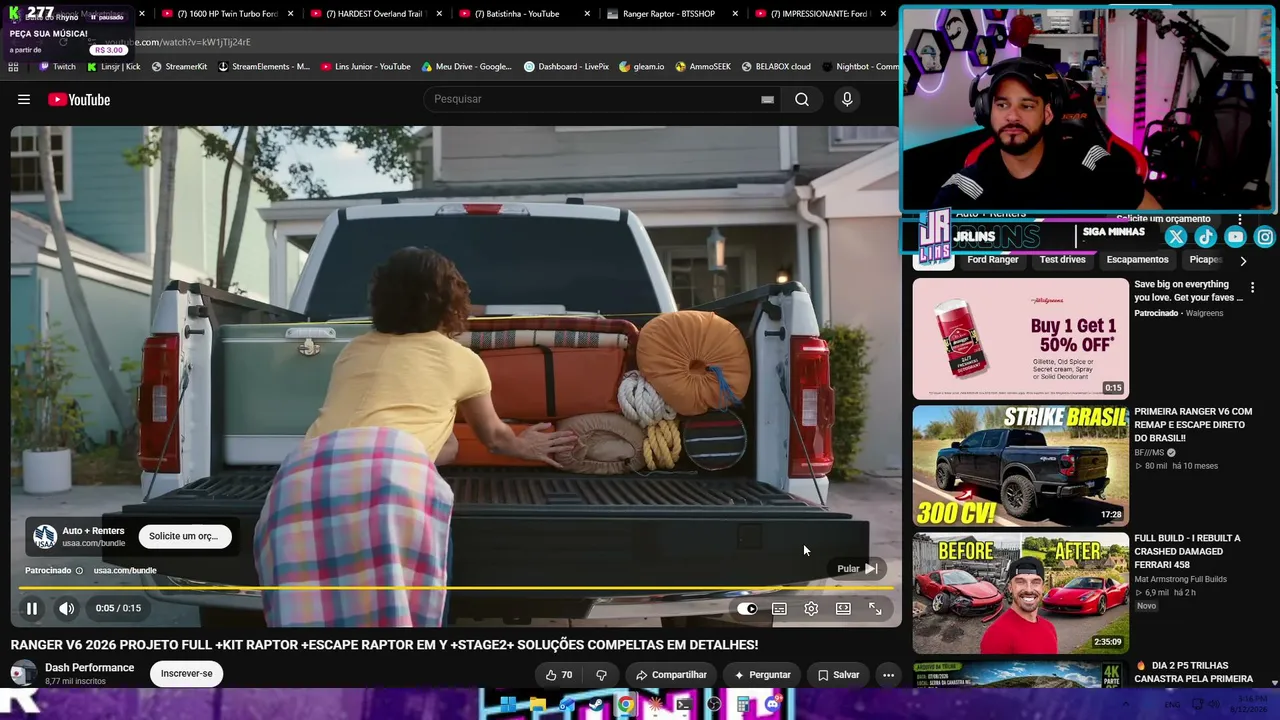
Task: Pause the video playback
Action: click(32, 608)
